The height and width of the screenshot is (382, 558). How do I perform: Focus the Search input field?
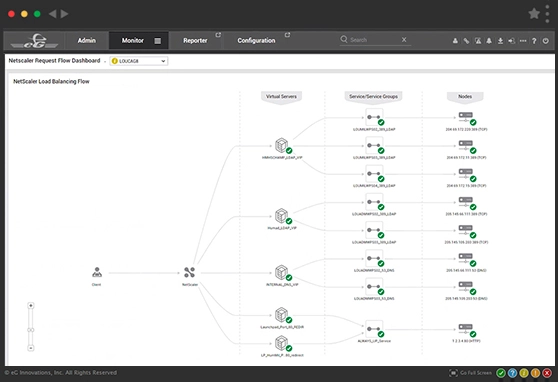click(x=374, y=40)
